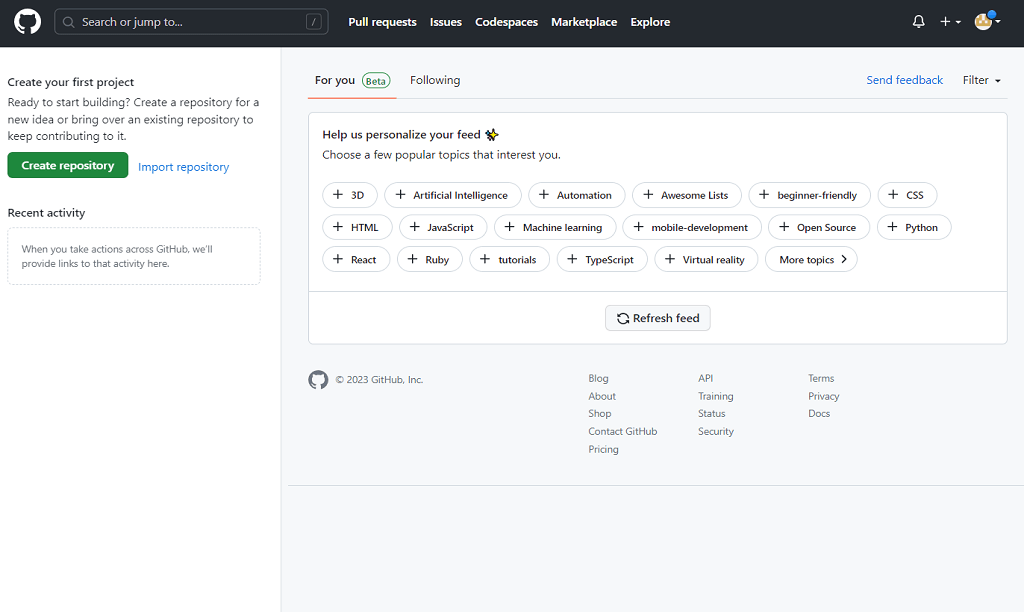The height and width of the screenshot is (612, 1024).
Task: Open the notifications bell
Action: click(x=918, y=22)
